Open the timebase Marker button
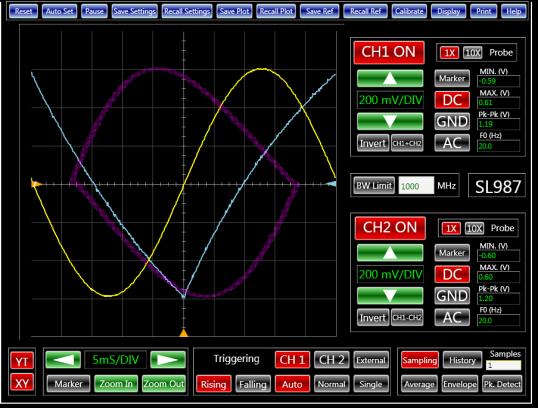 [68, 383]
